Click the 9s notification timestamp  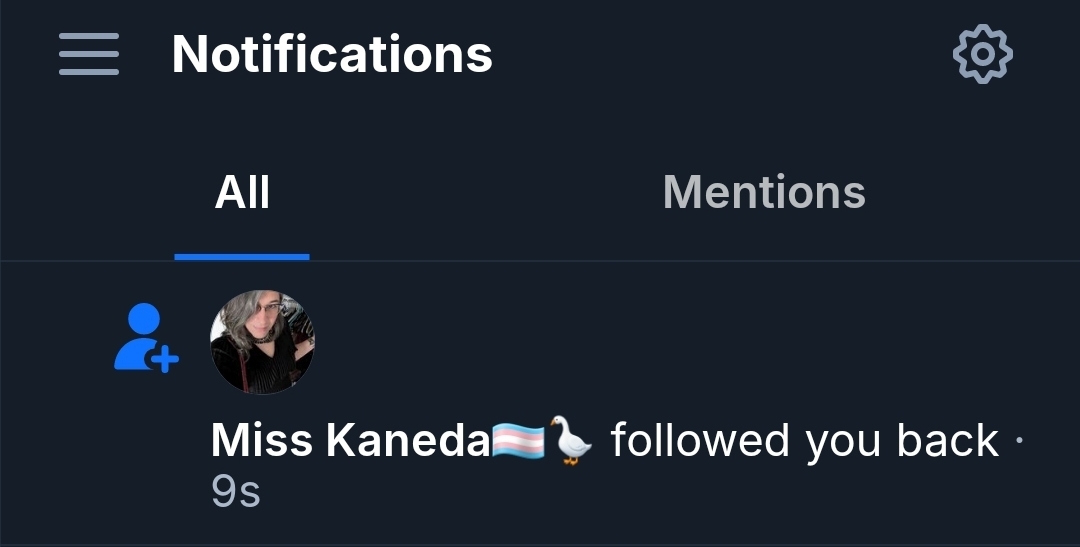pyautogui.click(x=236, y=492)
